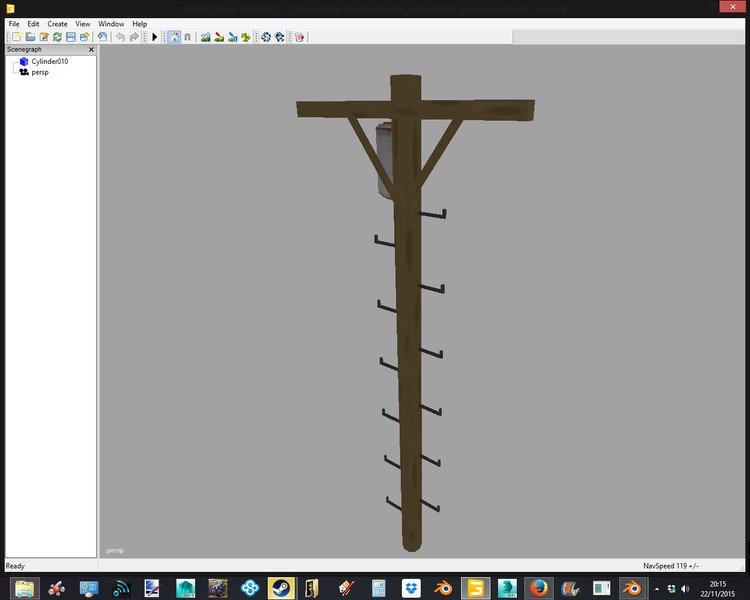The height and width of the screenshot is (600, 750).
Task: Click the Redo arrow icon
Action: 134,37
